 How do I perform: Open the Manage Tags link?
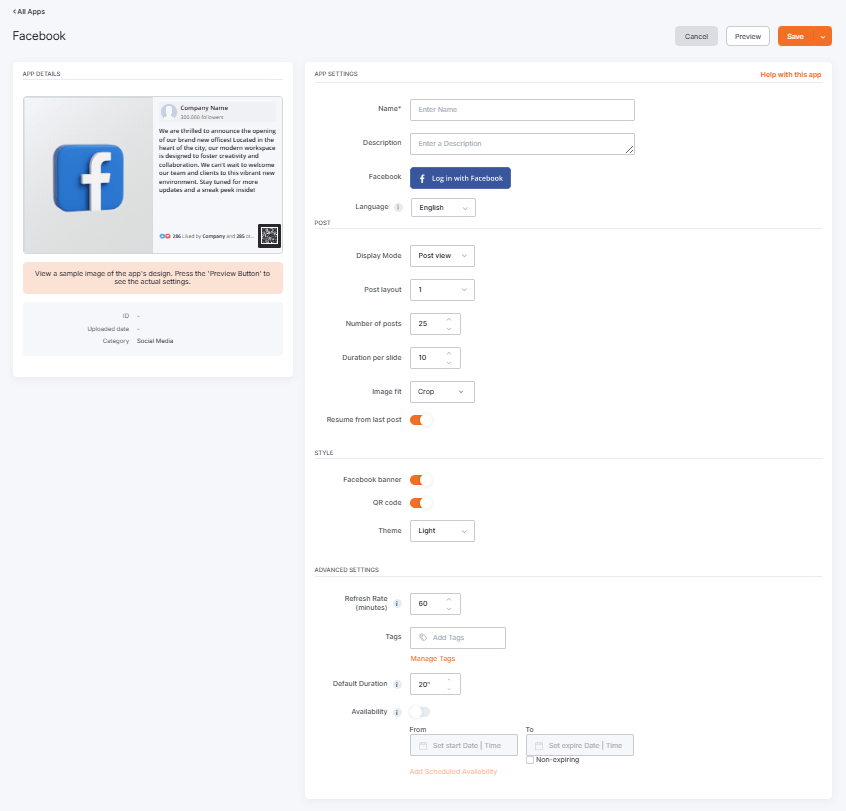click(432, 658)
